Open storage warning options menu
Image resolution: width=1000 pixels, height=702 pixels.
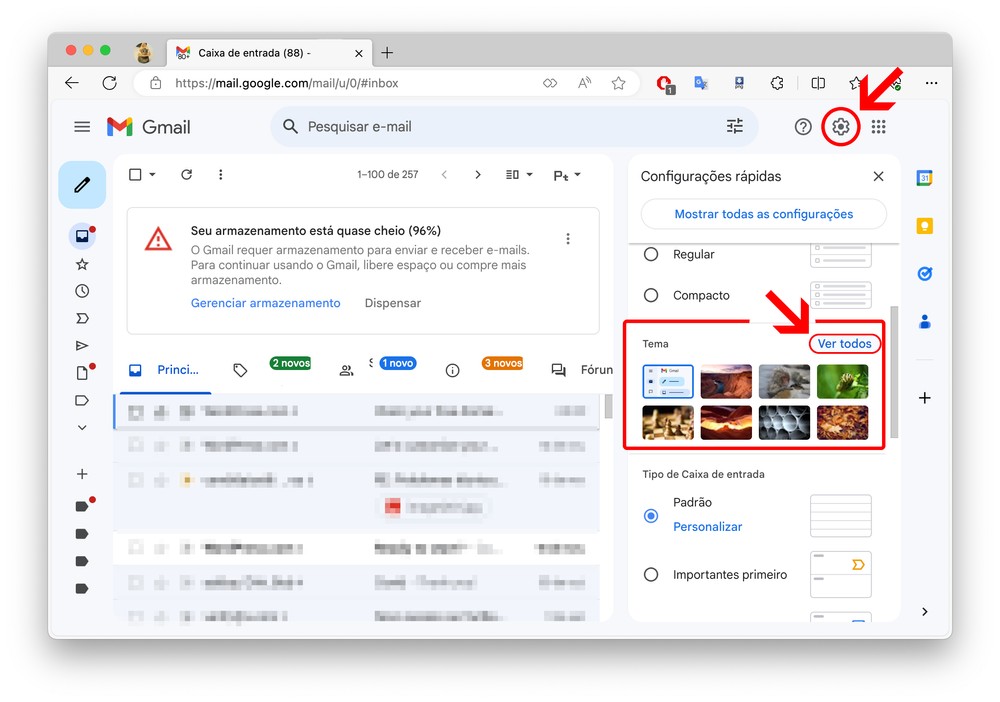pos(568,238)
